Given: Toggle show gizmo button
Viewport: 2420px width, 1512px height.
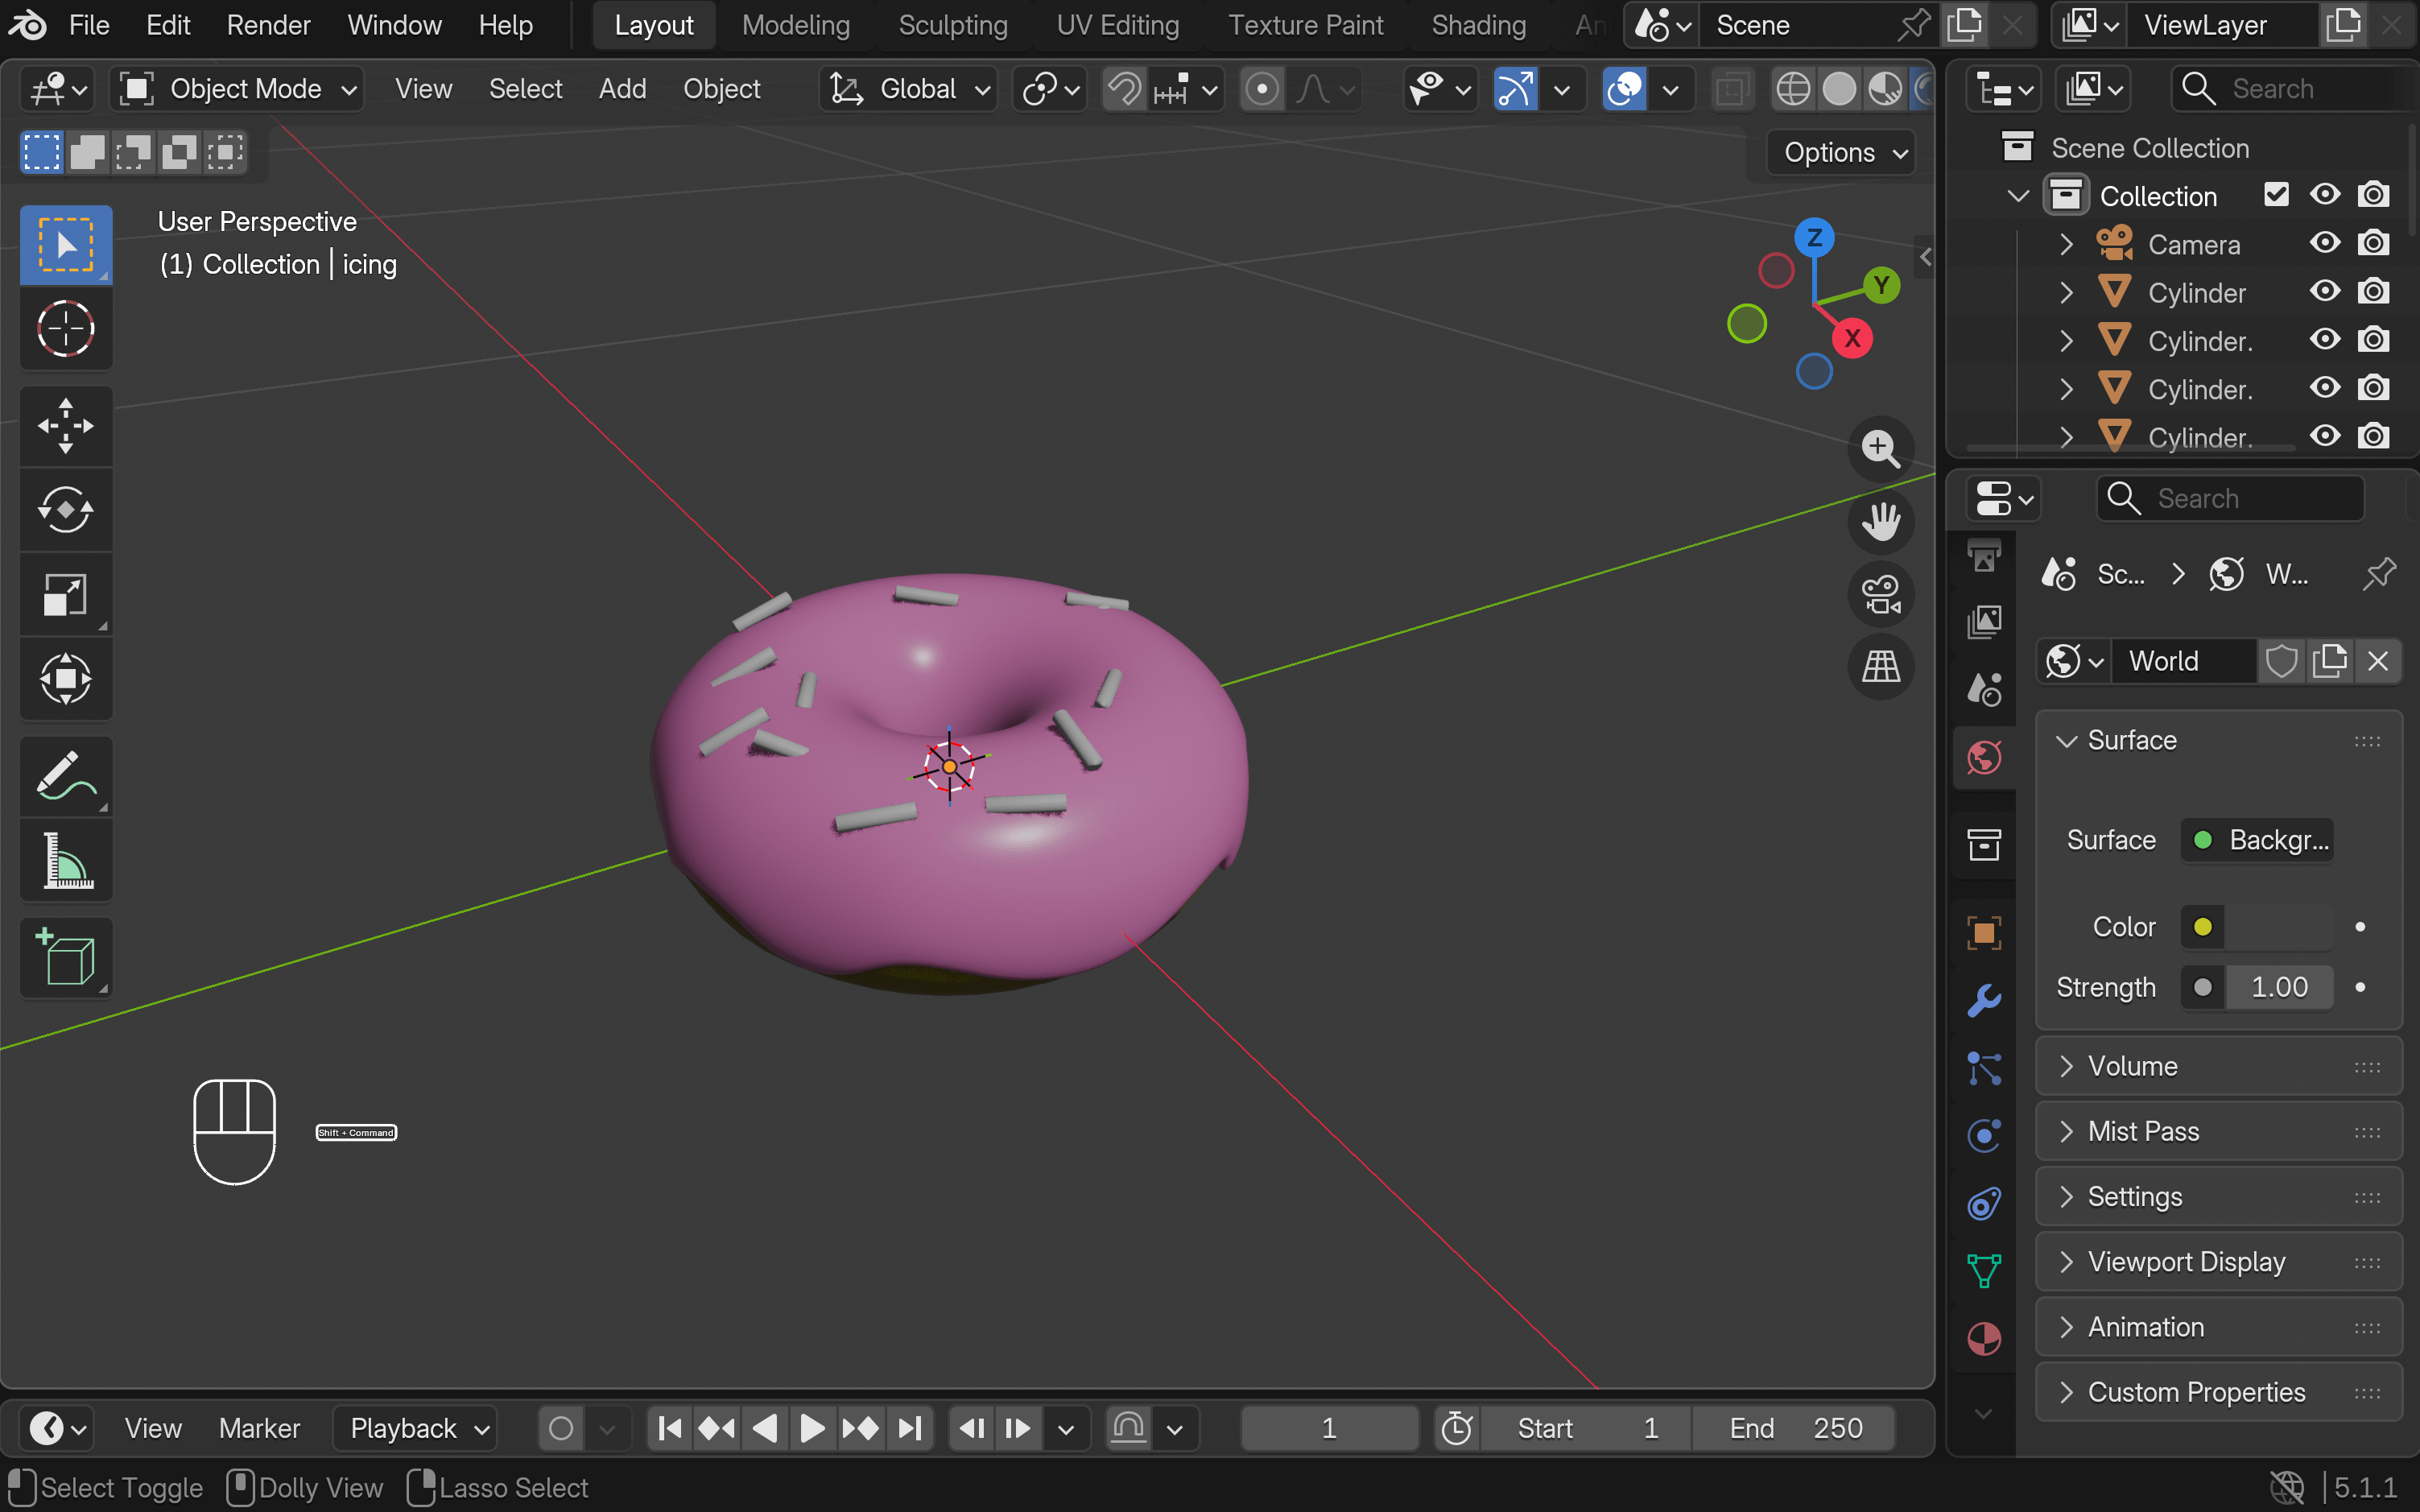Looking at the screenshot, I should point(1515,89).
